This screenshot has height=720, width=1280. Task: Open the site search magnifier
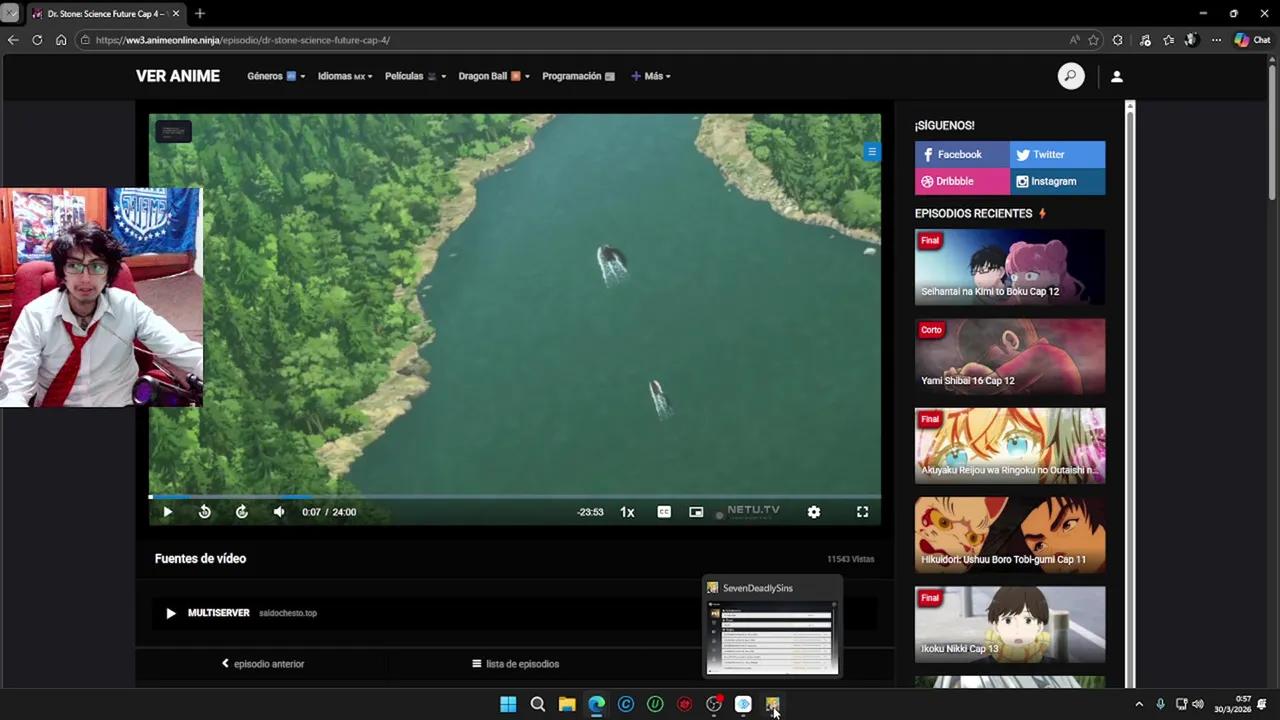point(1071,76)
